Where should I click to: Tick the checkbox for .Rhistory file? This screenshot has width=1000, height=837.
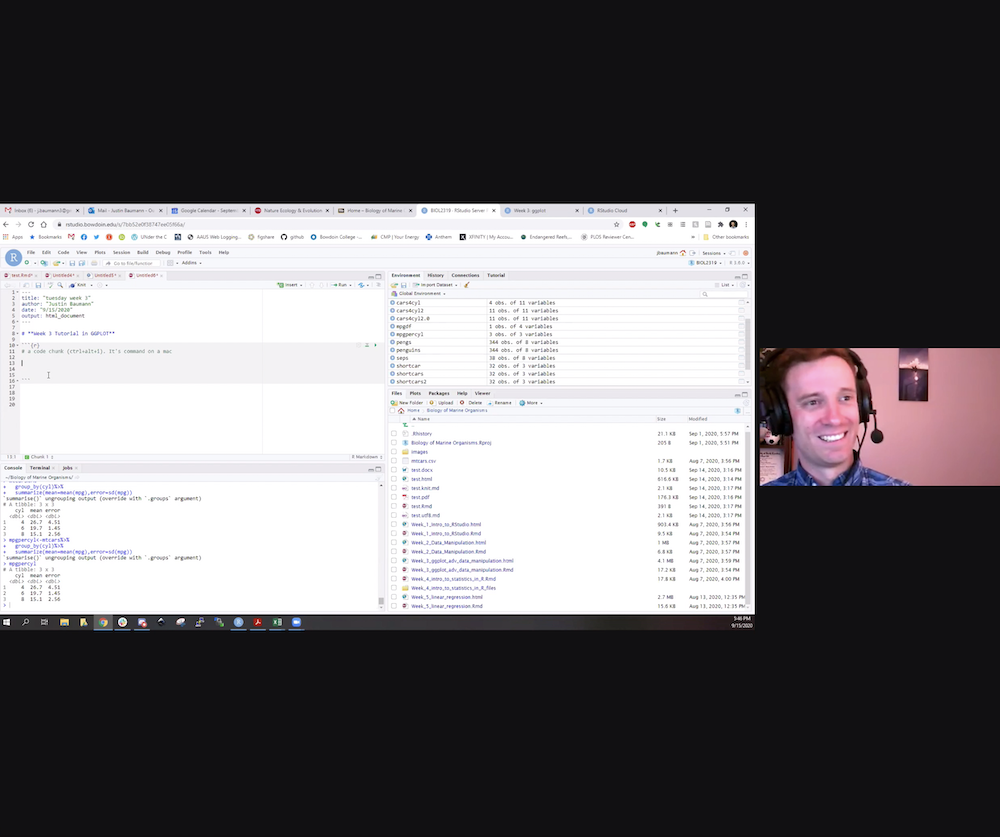(x=393, y=434)
